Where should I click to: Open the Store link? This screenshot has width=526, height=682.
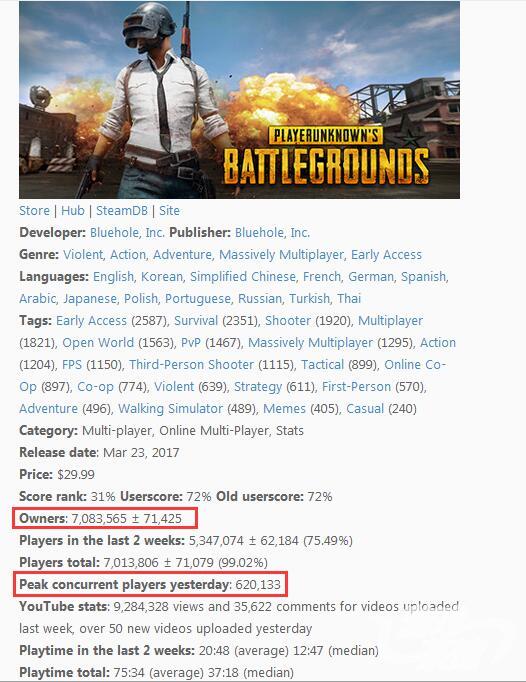tap(34, 211)
